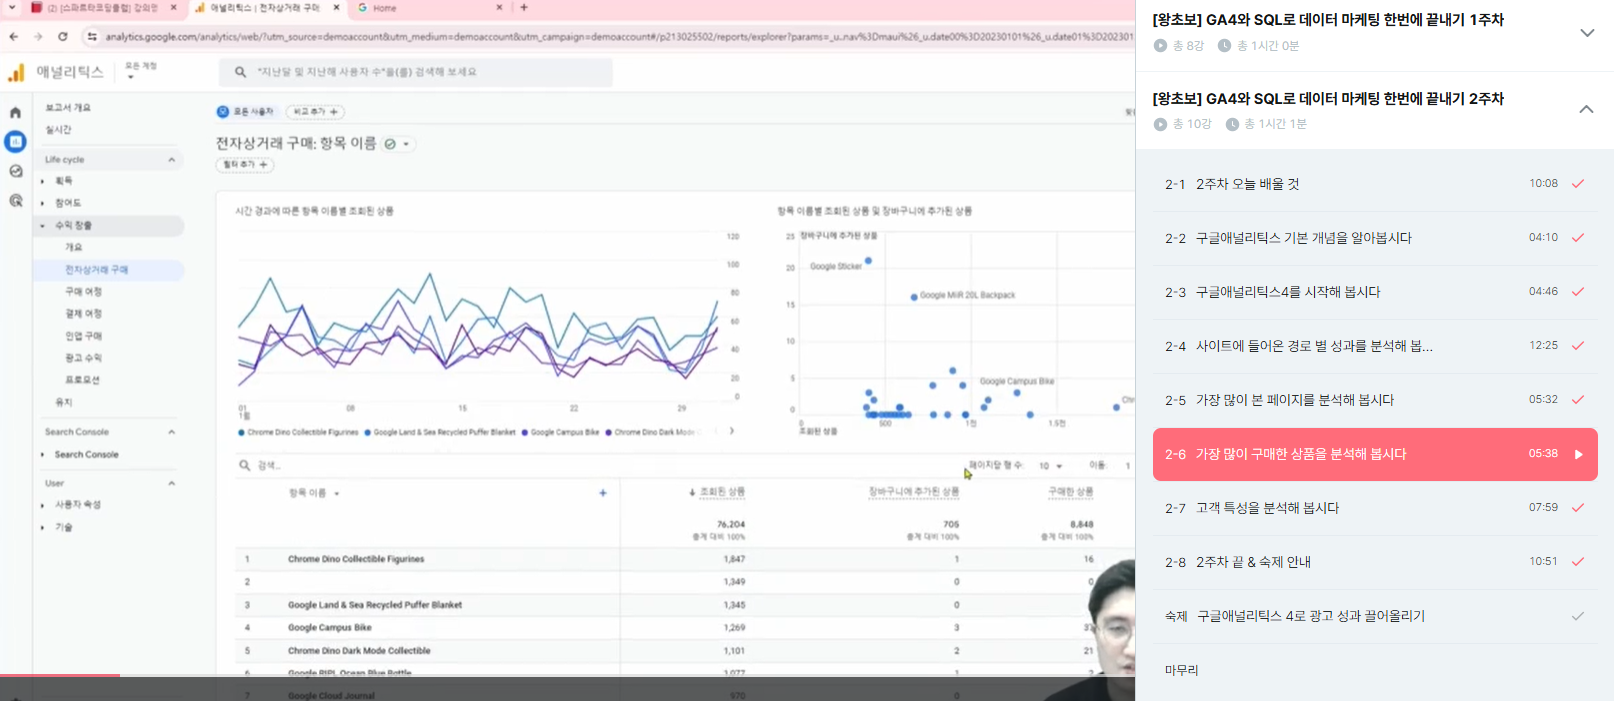Focus the Analytics top search field
Viewport: 1614px width, 701px height.
click(x=415, y=72)
